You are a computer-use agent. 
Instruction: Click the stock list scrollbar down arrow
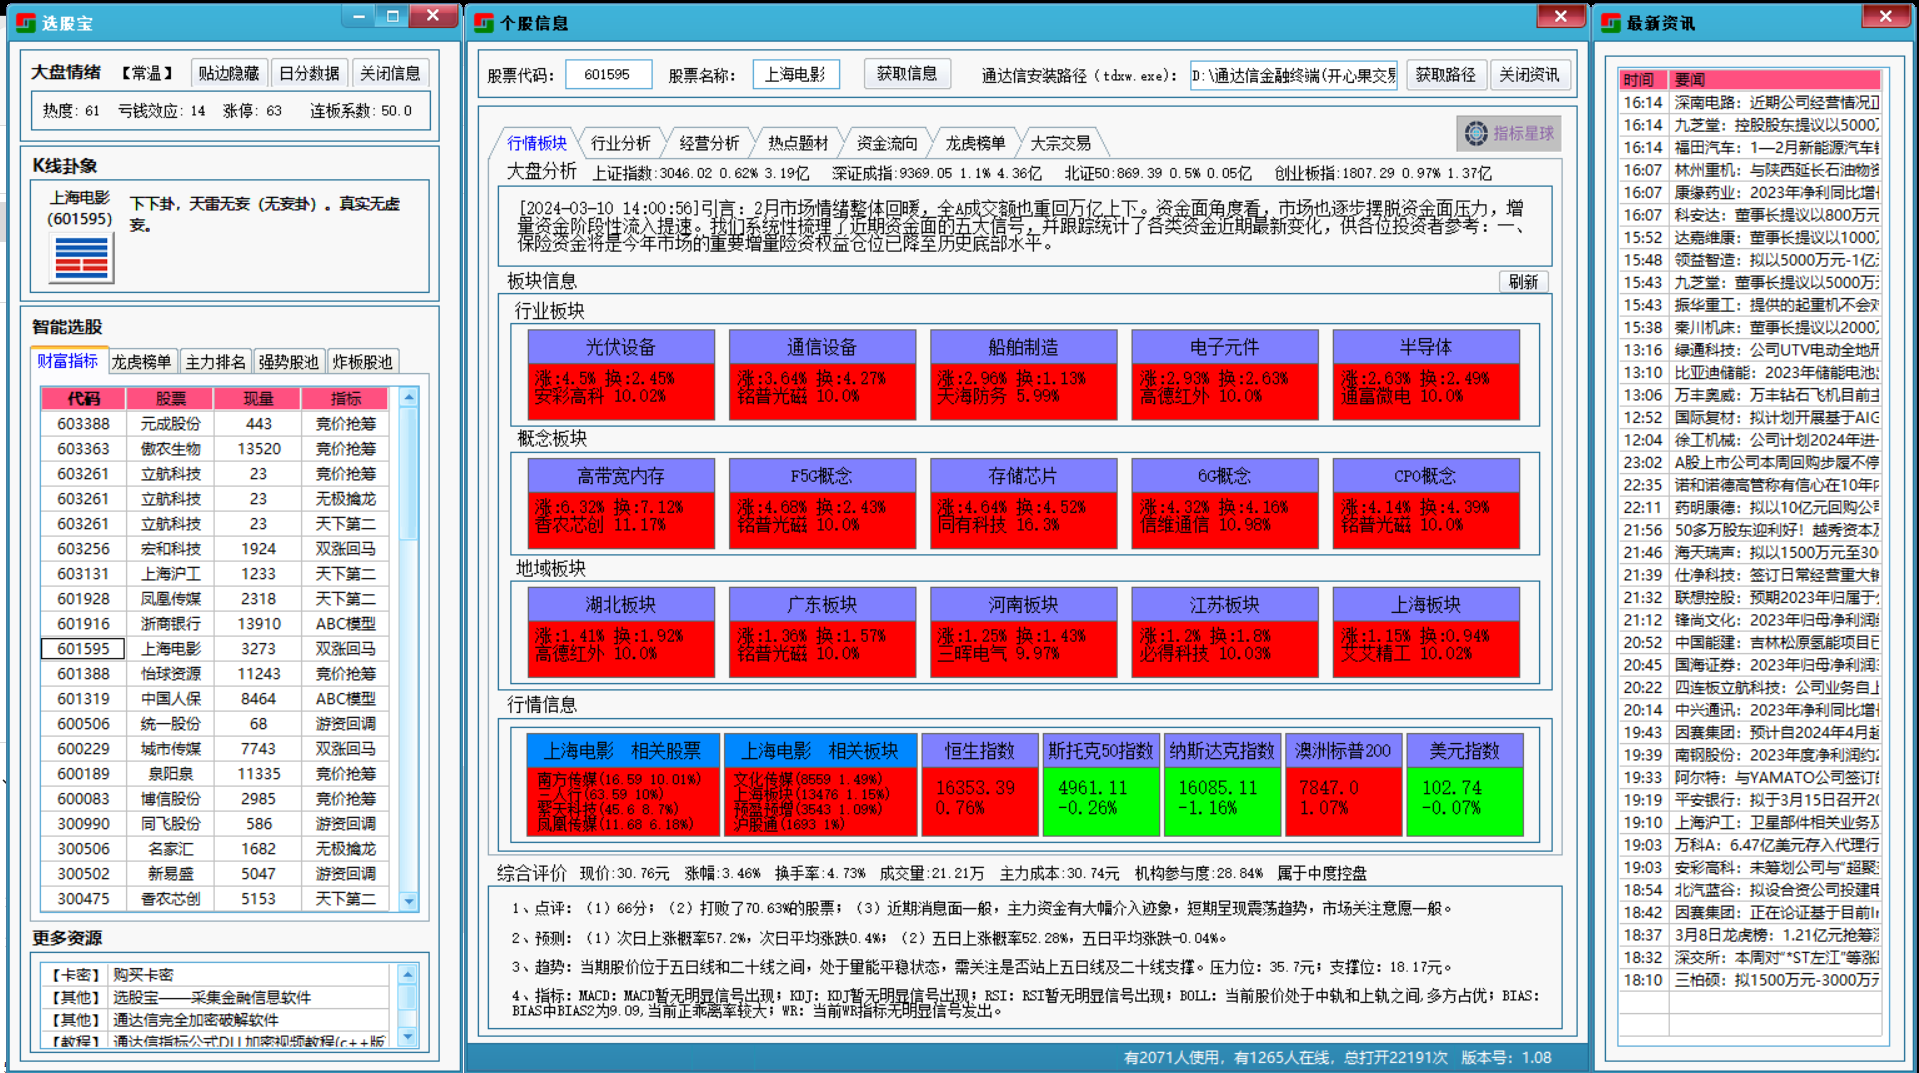pyautogui.click(x=408, y=901)
